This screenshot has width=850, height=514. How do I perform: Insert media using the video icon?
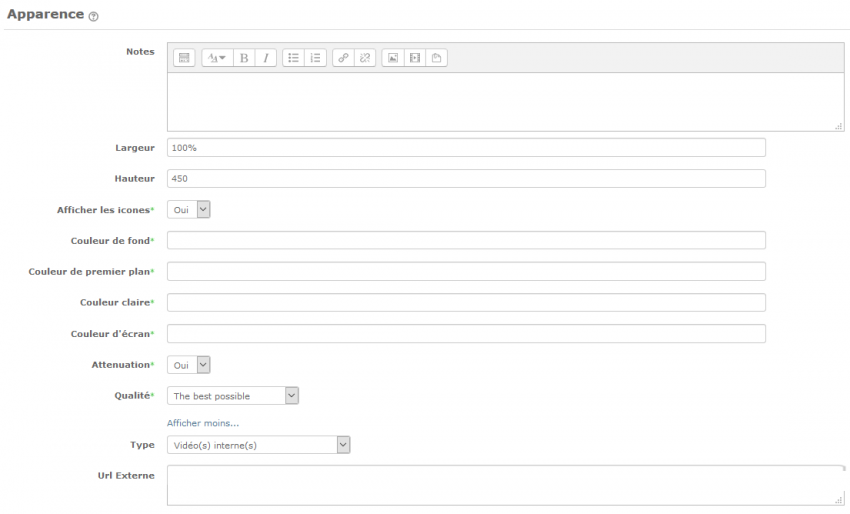[415, 58]
